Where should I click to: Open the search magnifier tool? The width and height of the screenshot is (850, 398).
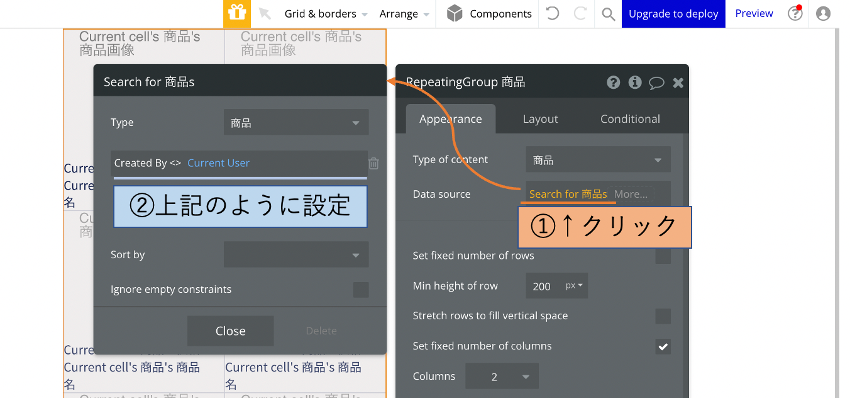608,14
